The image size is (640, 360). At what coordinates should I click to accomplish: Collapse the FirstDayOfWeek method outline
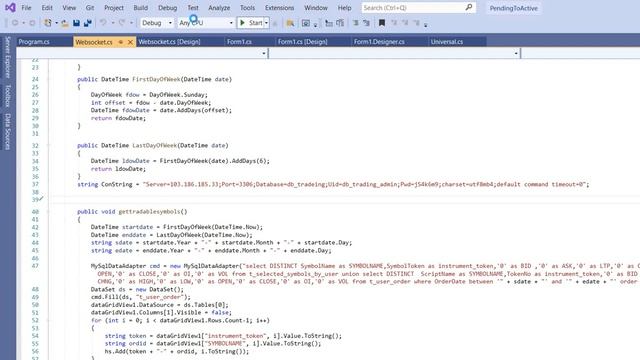[48, 79]
